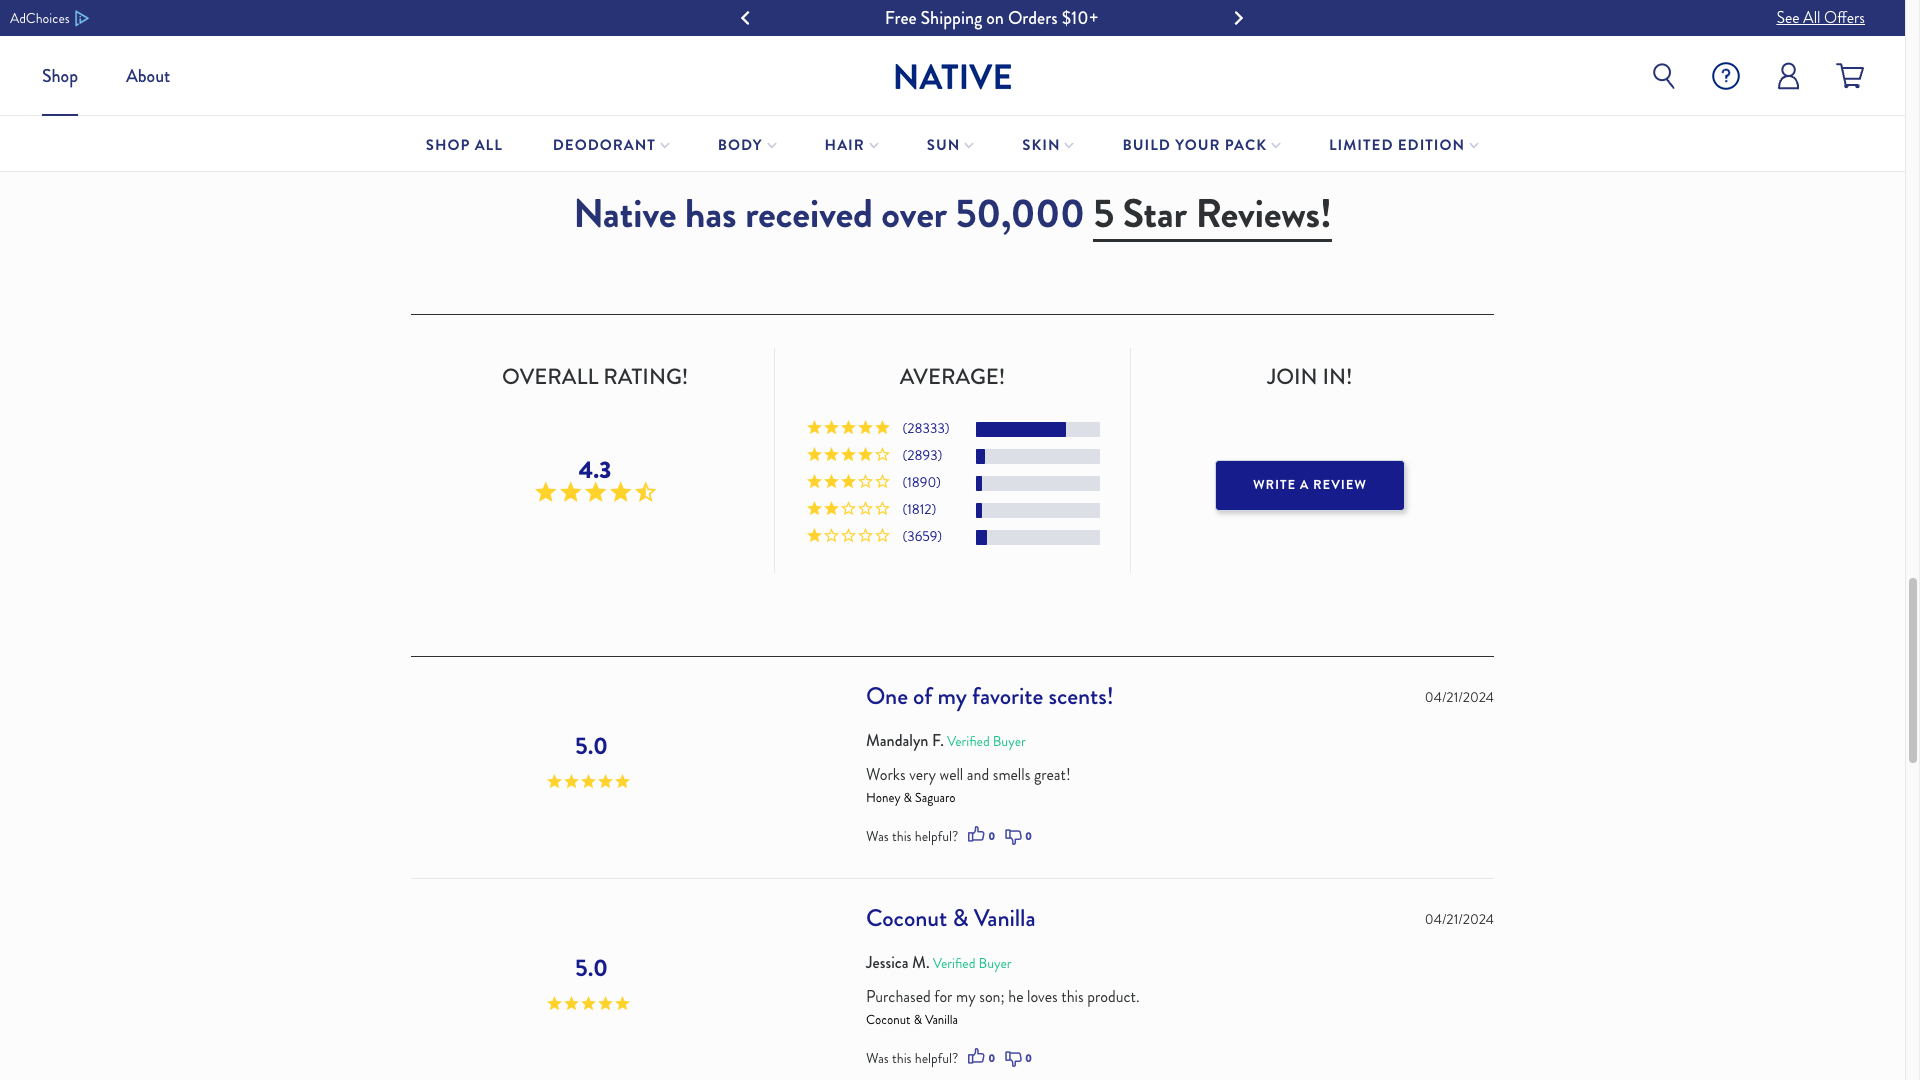
Task: Expand the Hair menu chevron
Action: (874, 146)
